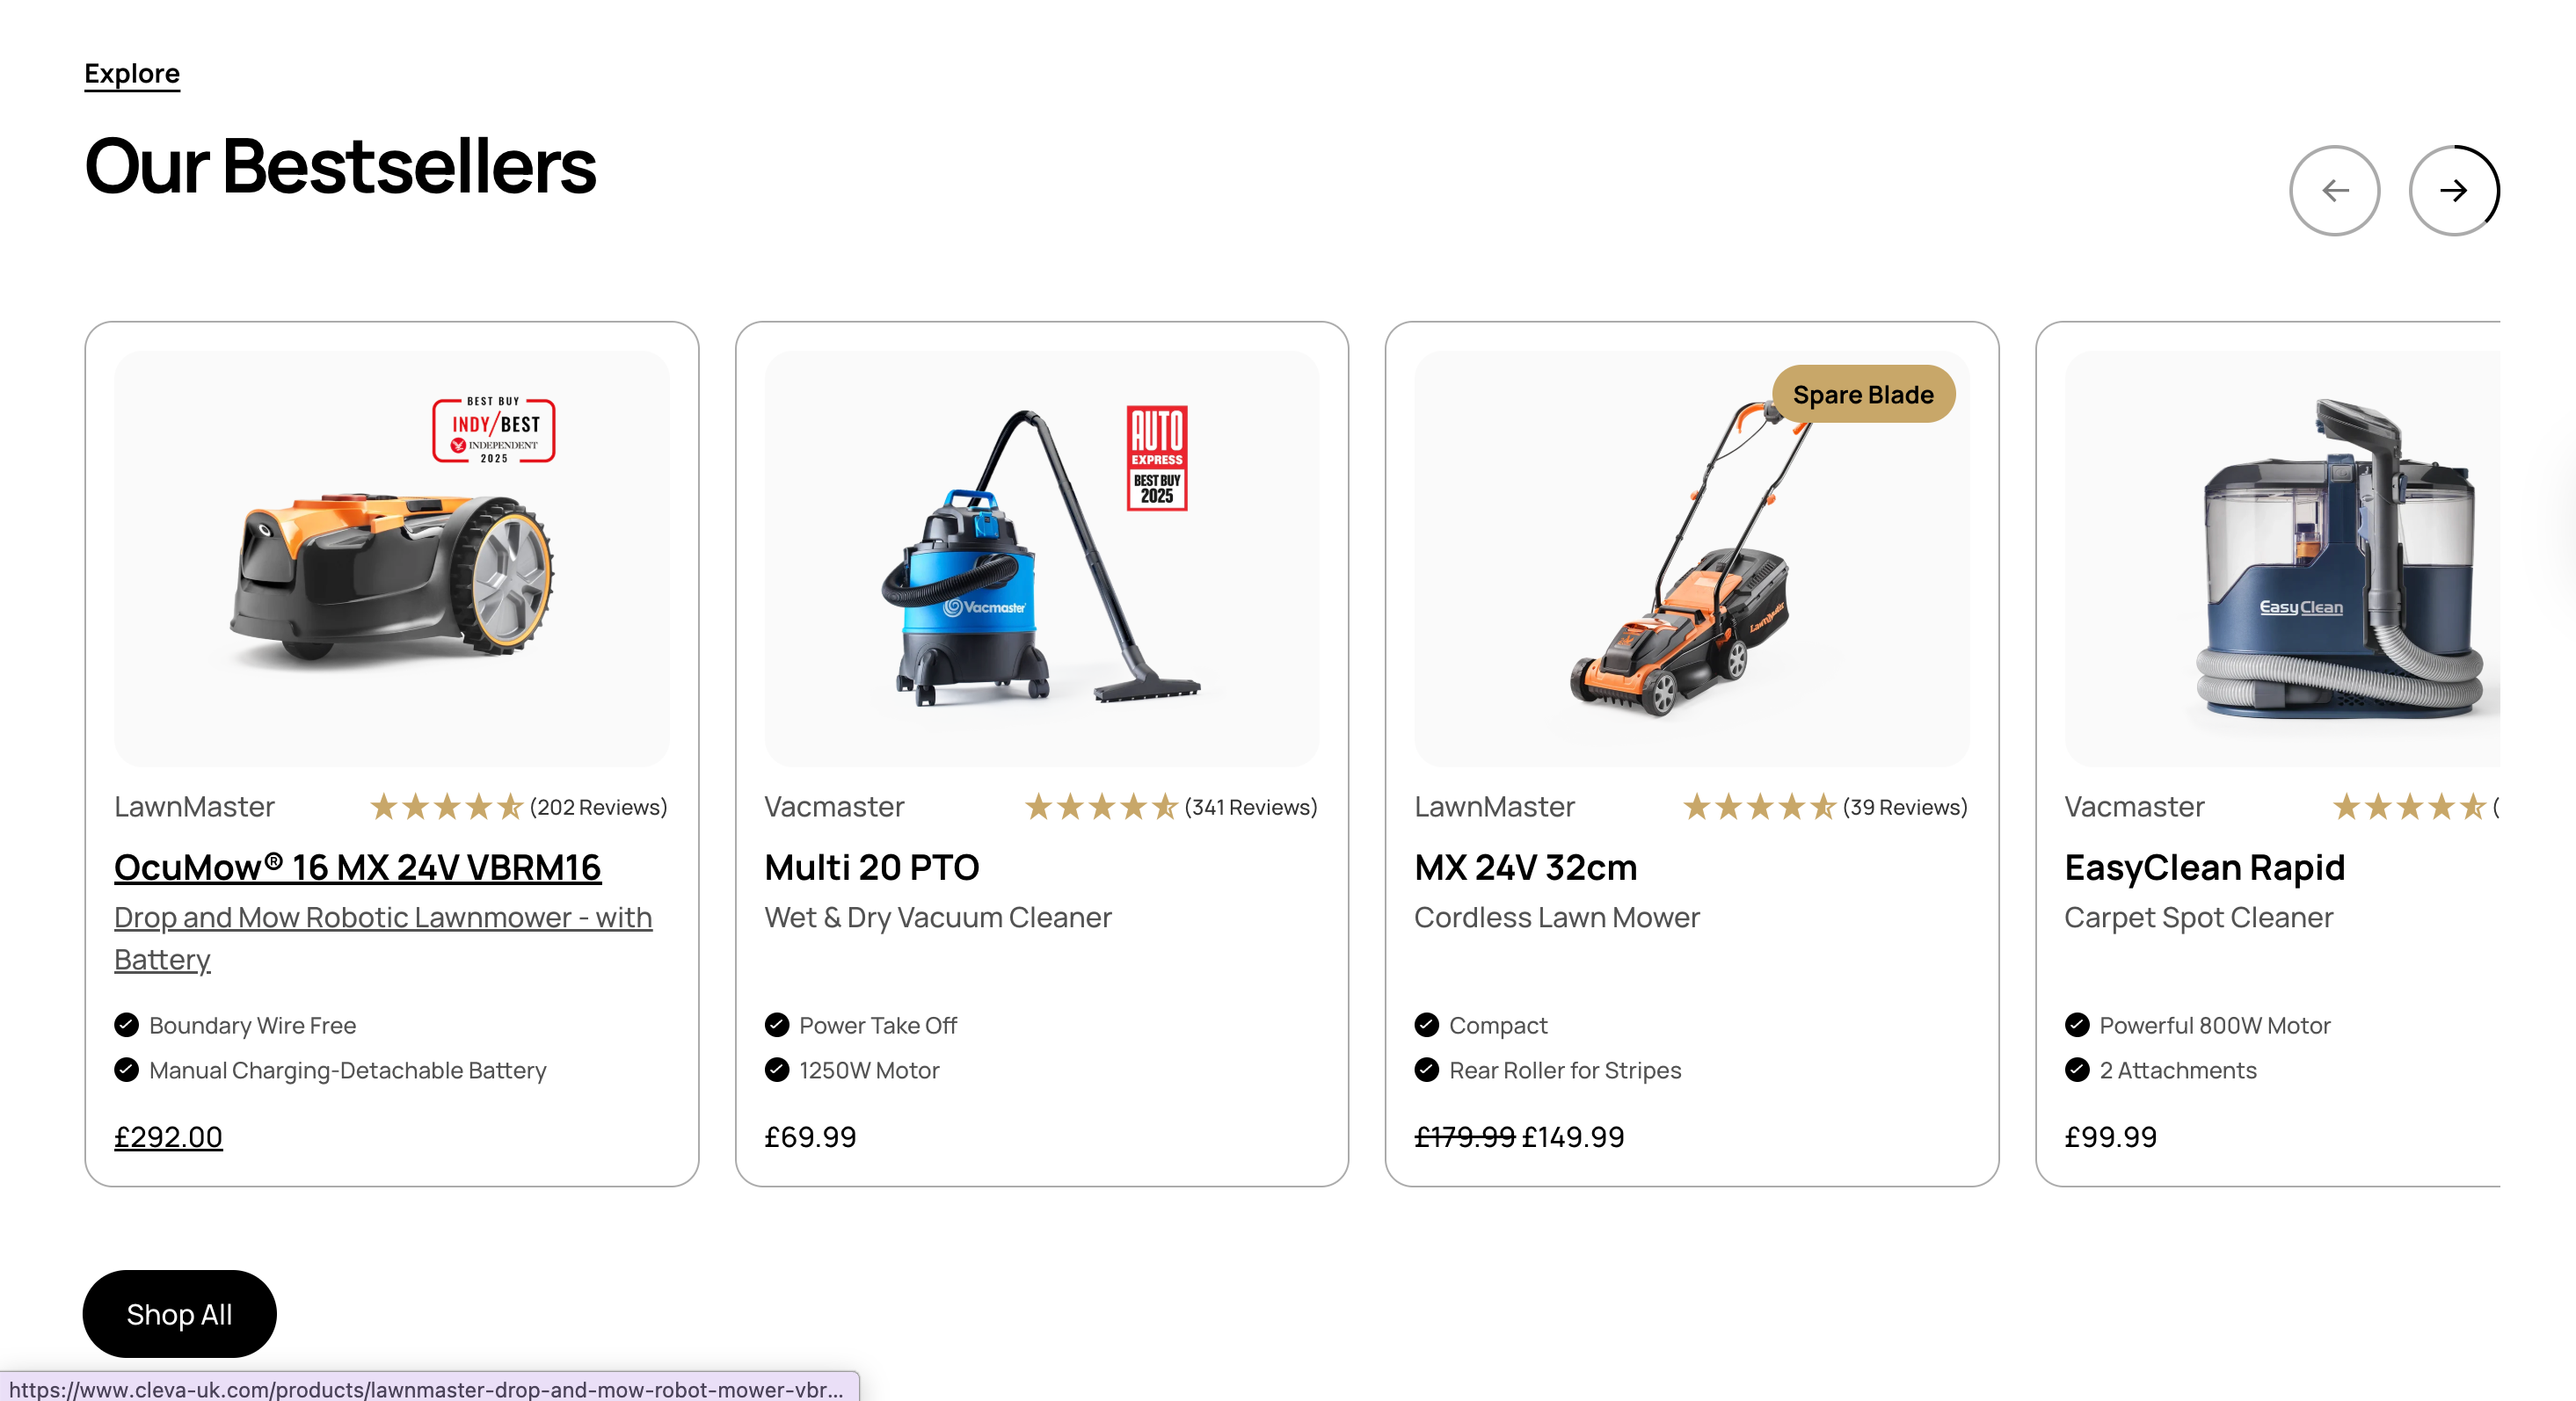
Task: Click the Multi 20 PTO star rating
Action: click(x=1100, y=807)
